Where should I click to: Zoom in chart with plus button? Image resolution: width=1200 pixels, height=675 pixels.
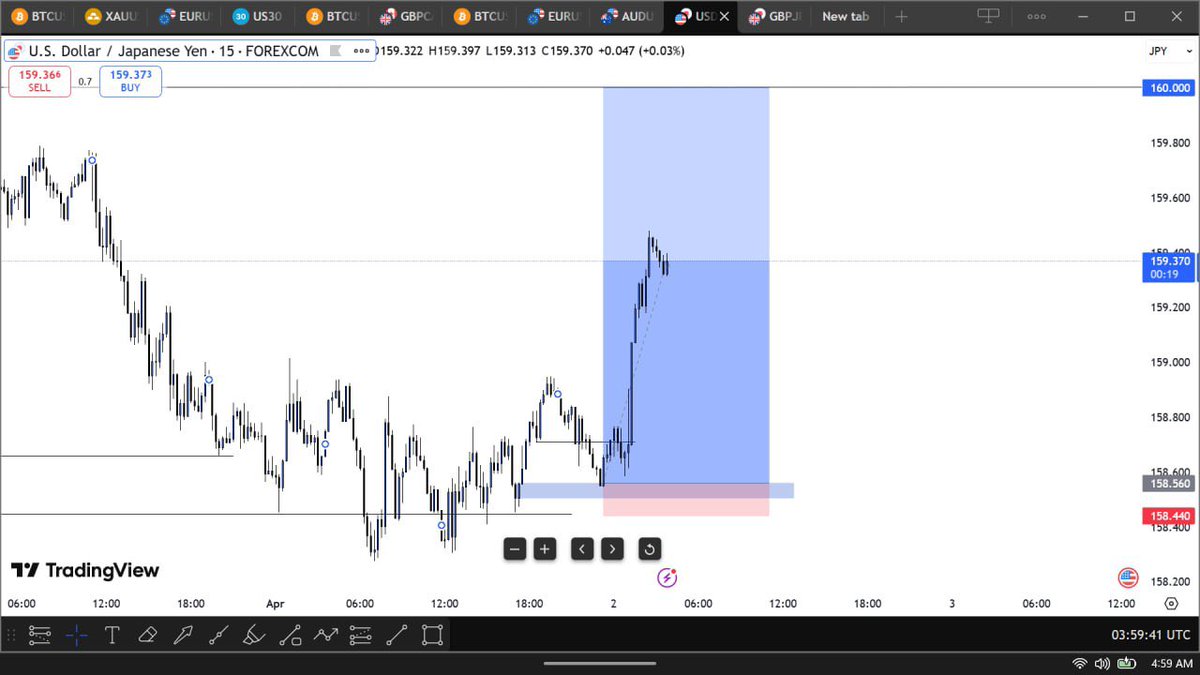545,548
